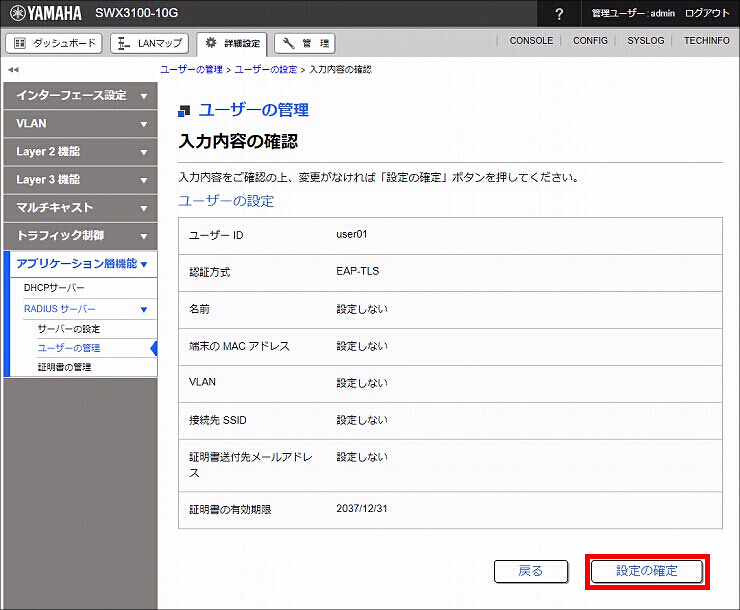Open the CONFIG link

590,41
